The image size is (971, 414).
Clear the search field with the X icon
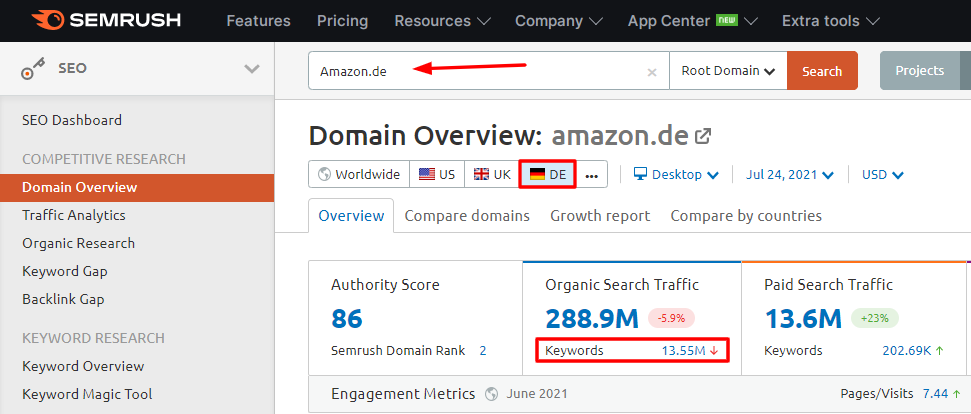click(651, 72)
